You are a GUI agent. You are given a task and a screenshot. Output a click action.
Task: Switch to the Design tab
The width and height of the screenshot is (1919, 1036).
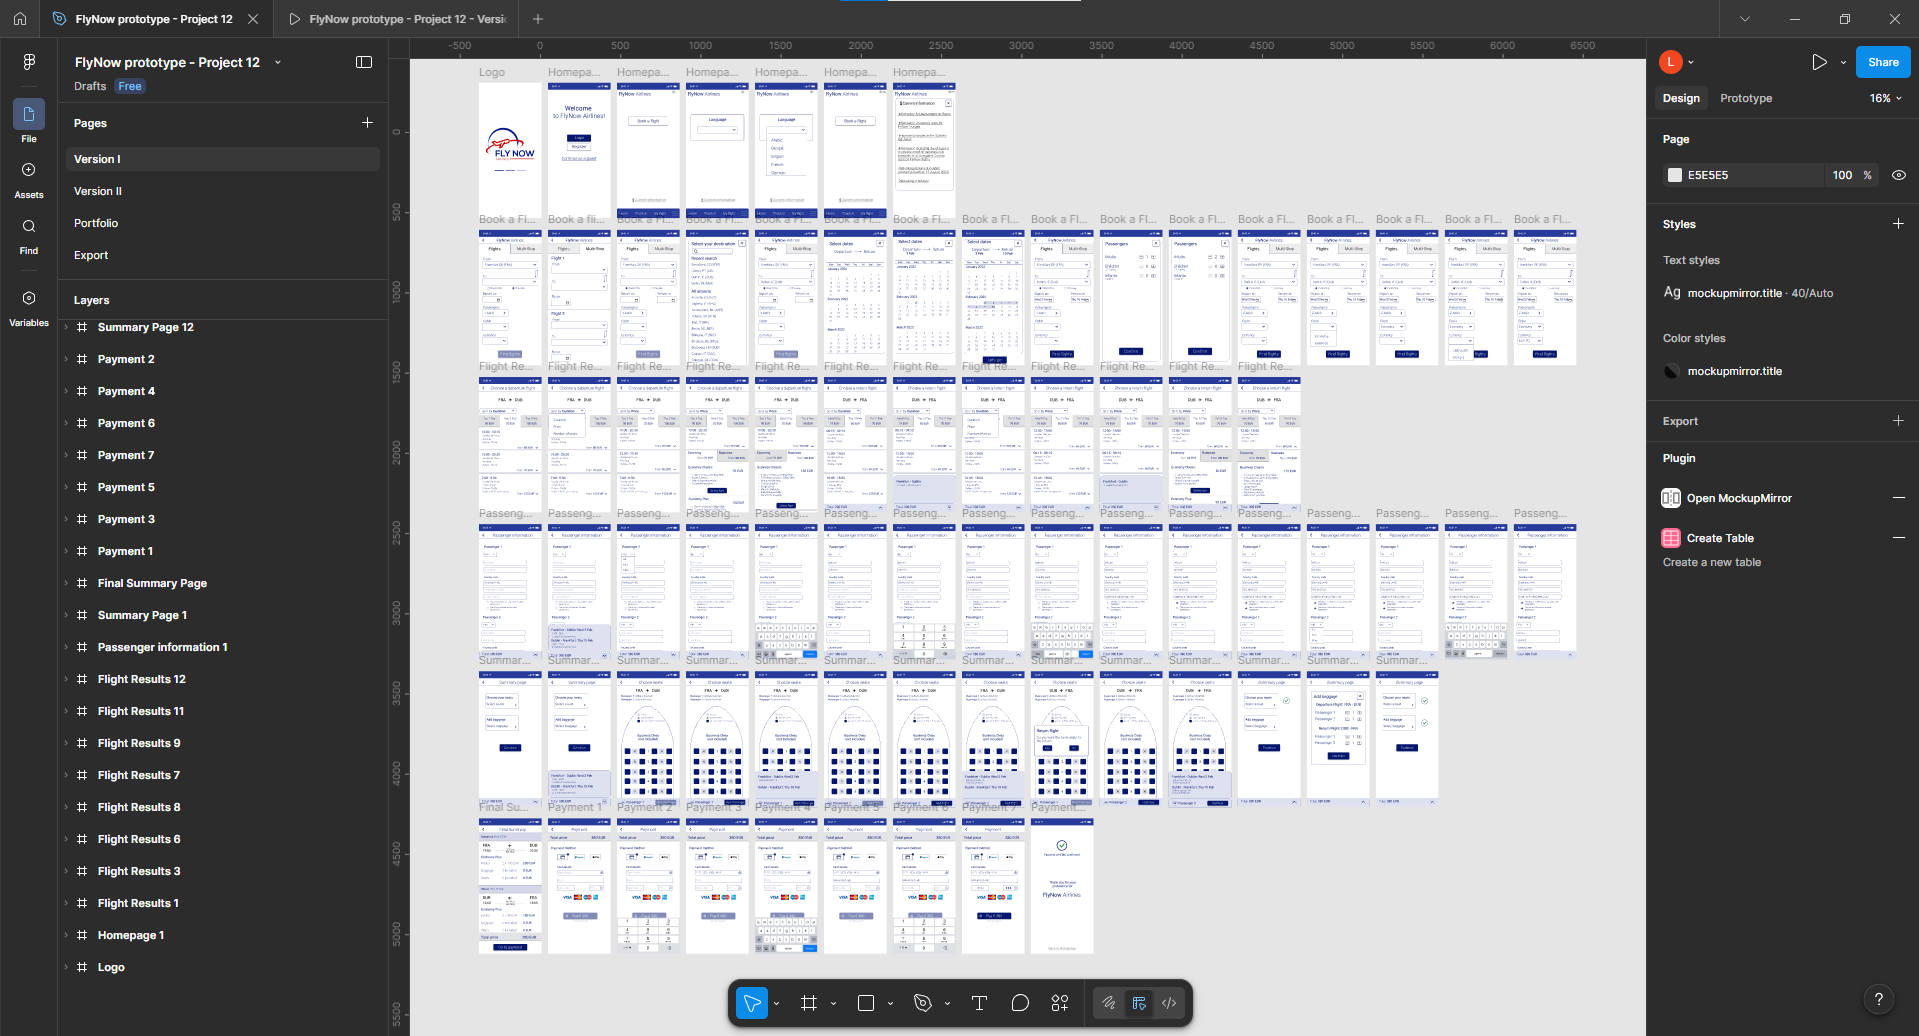1681,98
